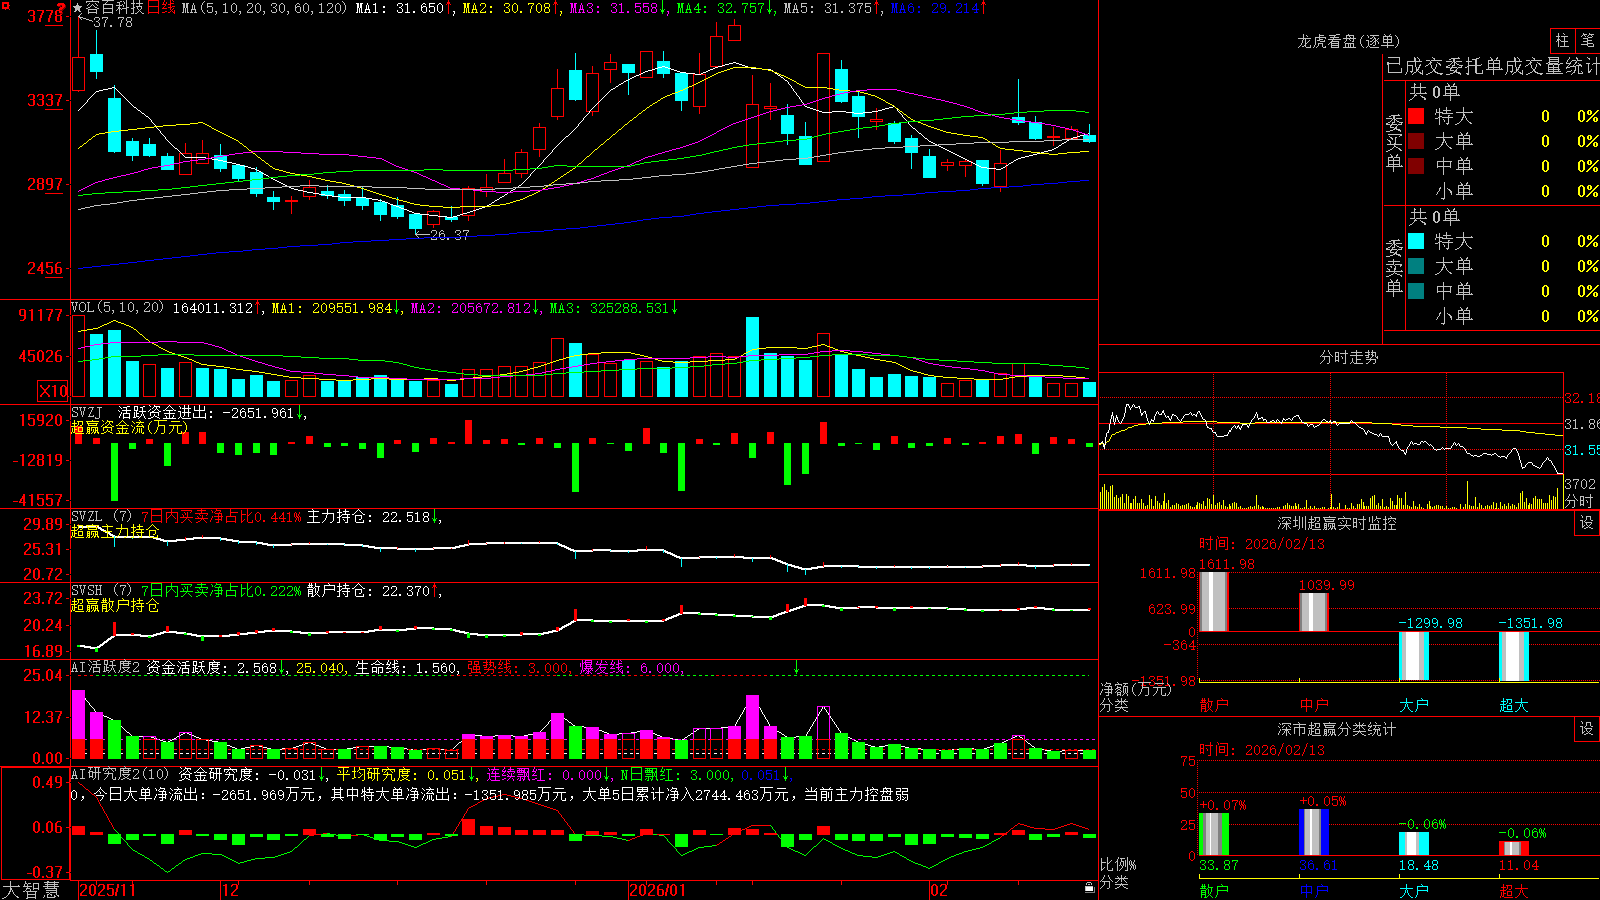Click the 散户 bar valued 1611.98
Screen dimensions: 1600x900
(x=1214, y=601)
